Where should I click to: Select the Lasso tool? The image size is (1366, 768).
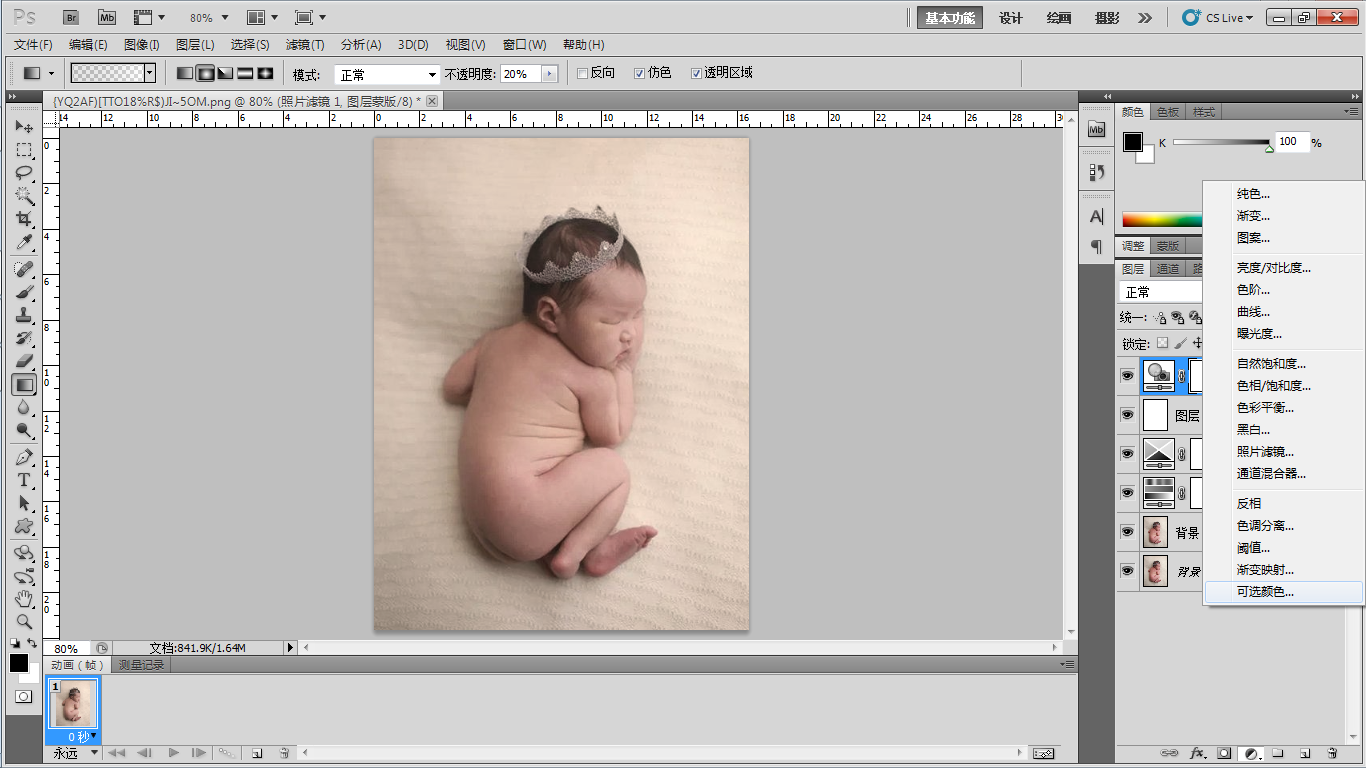(x=24, y=172)
